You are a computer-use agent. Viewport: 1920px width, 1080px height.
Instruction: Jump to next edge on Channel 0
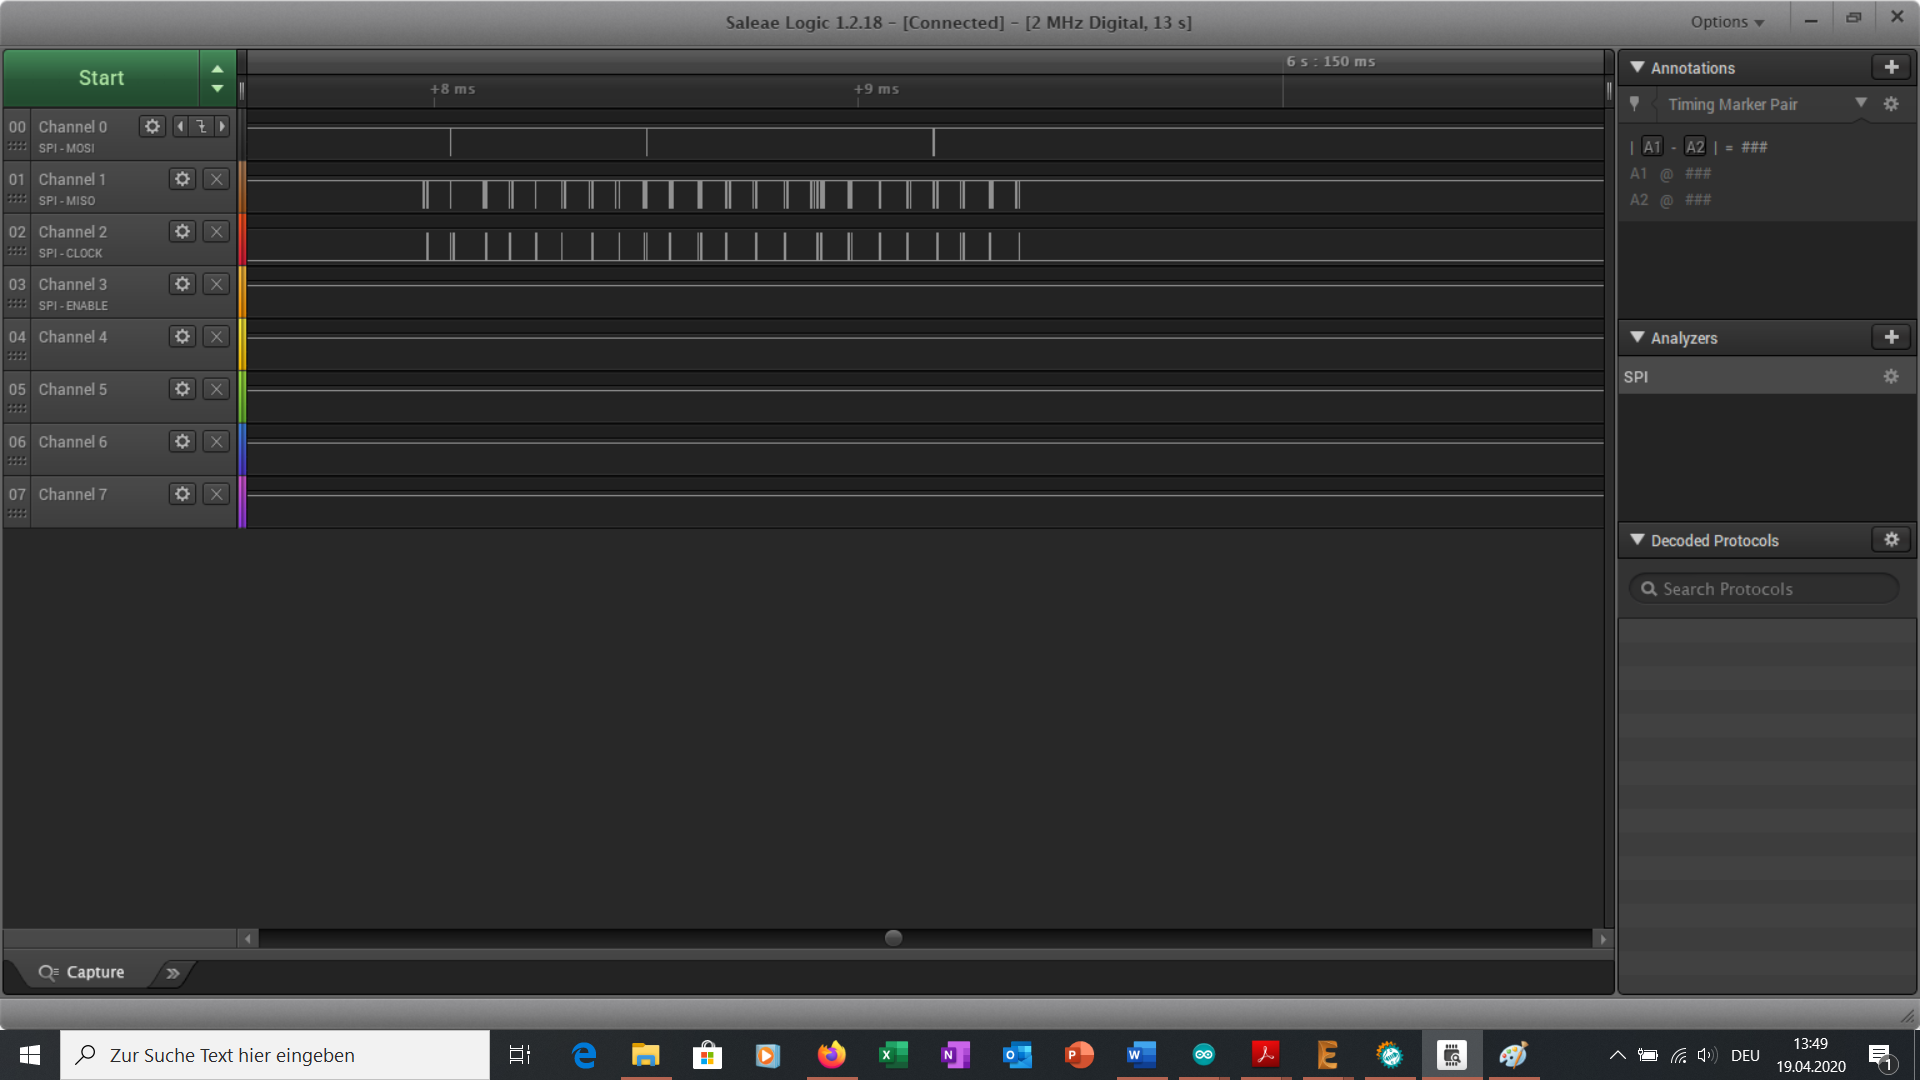click(x=223, y=127)
